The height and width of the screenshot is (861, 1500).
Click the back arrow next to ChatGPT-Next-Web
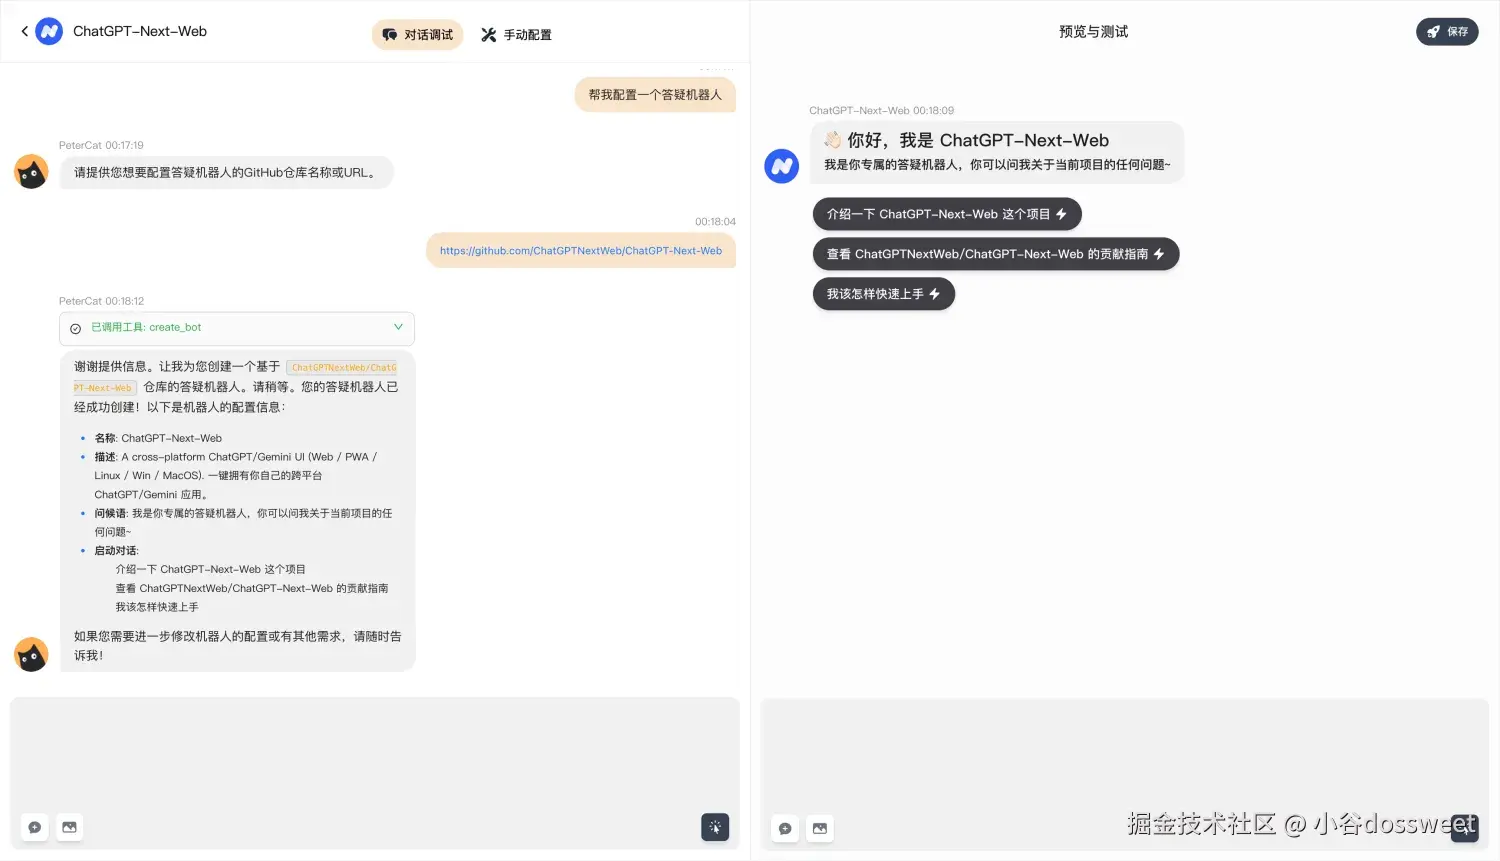[x=24, y=31]
